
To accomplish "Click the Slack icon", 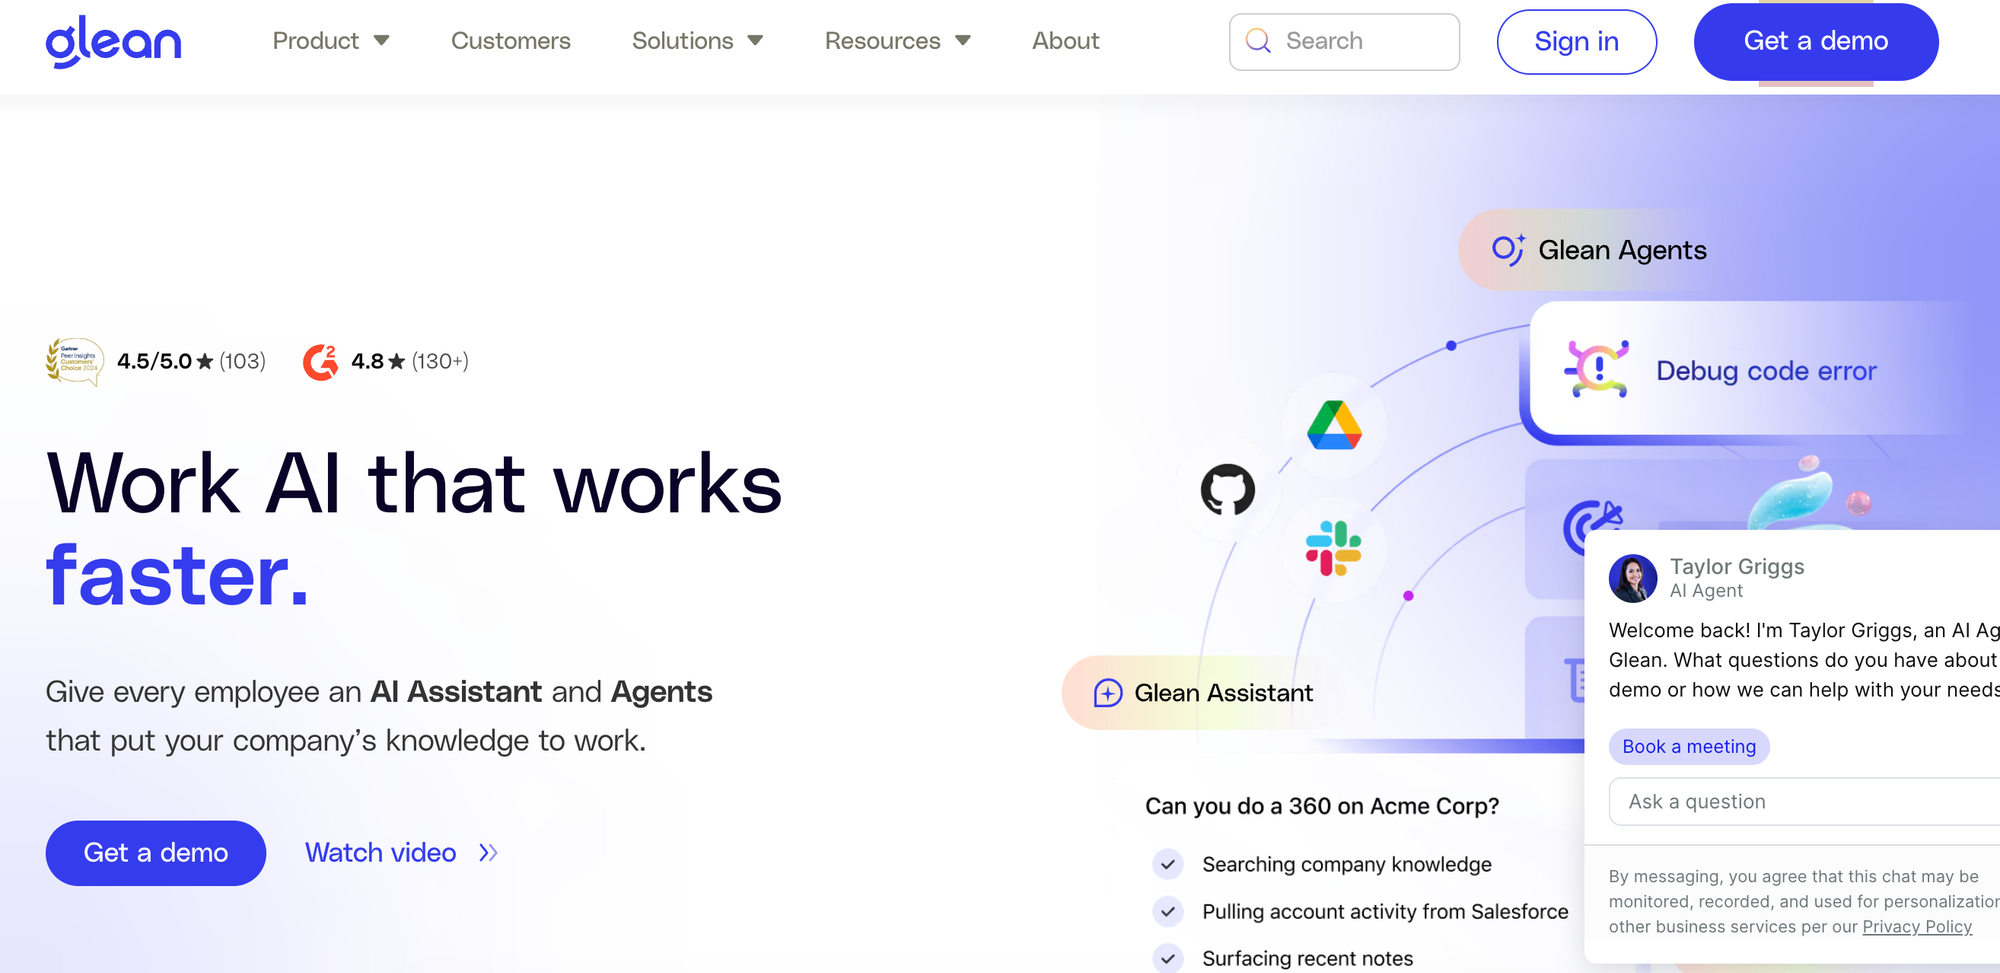I will [x=1333, y=549].
